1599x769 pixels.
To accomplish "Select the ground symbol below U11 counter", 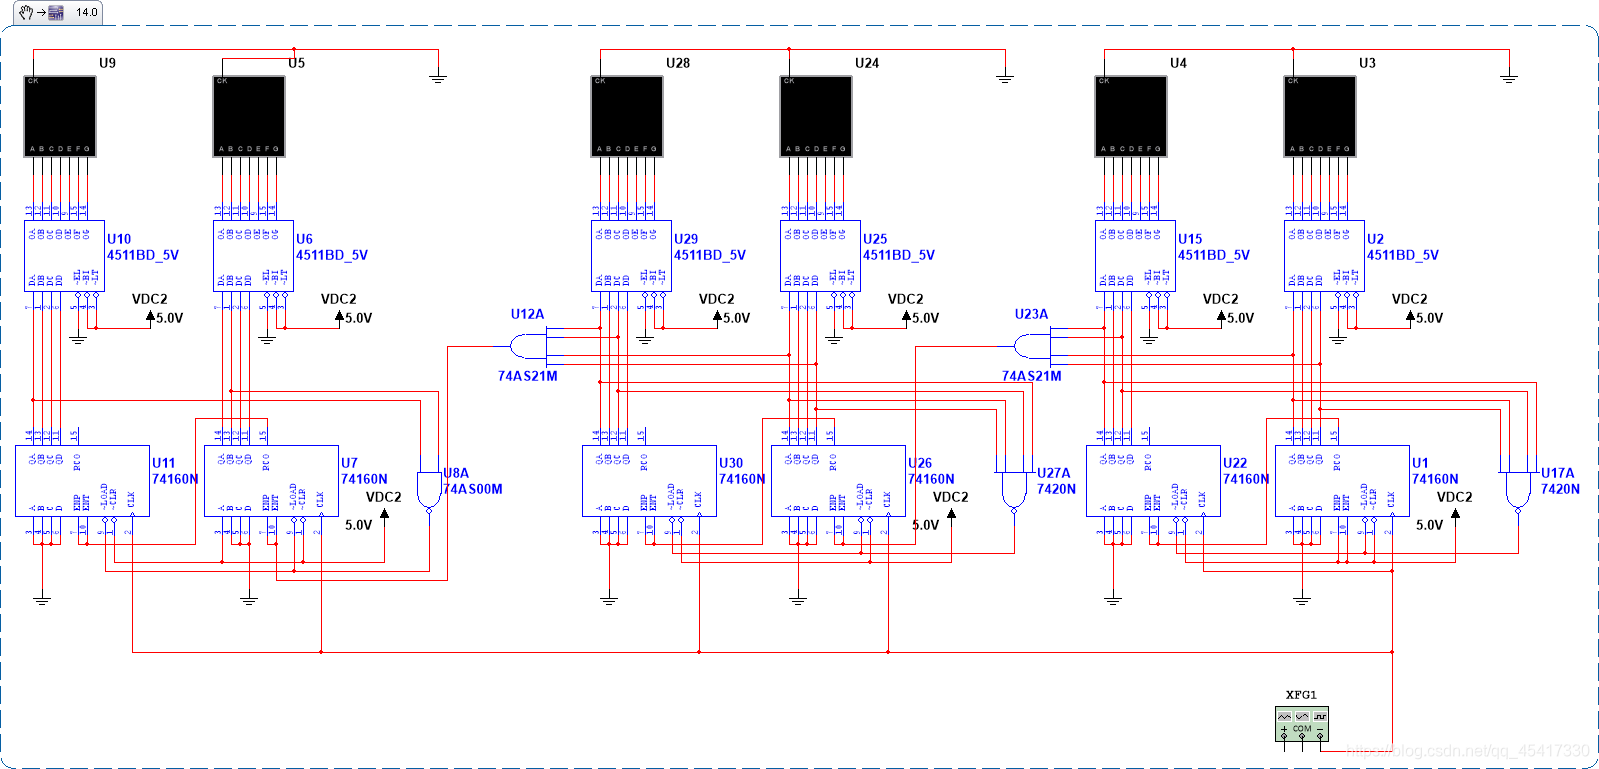I will coord(42,599).
